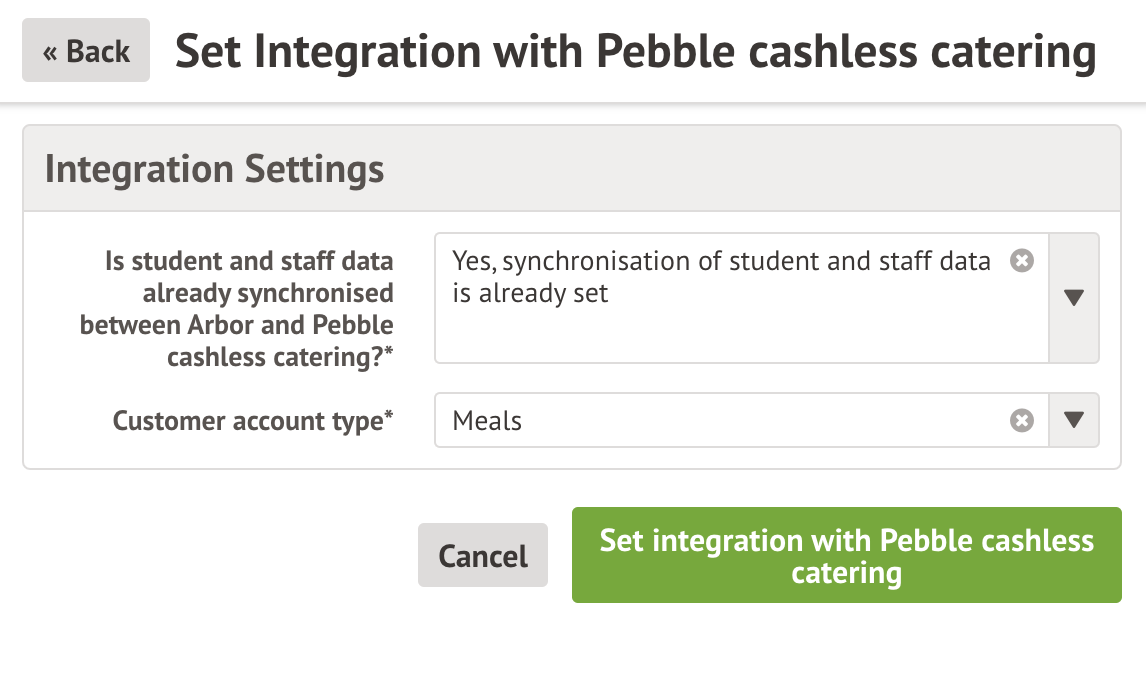Click the Meals combo box value

point(488,421)
